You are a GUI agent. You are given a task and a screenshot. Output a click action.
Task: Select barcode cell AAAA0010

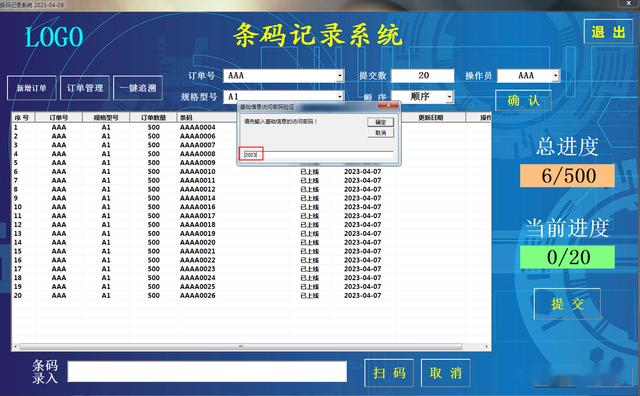[198, 171]
